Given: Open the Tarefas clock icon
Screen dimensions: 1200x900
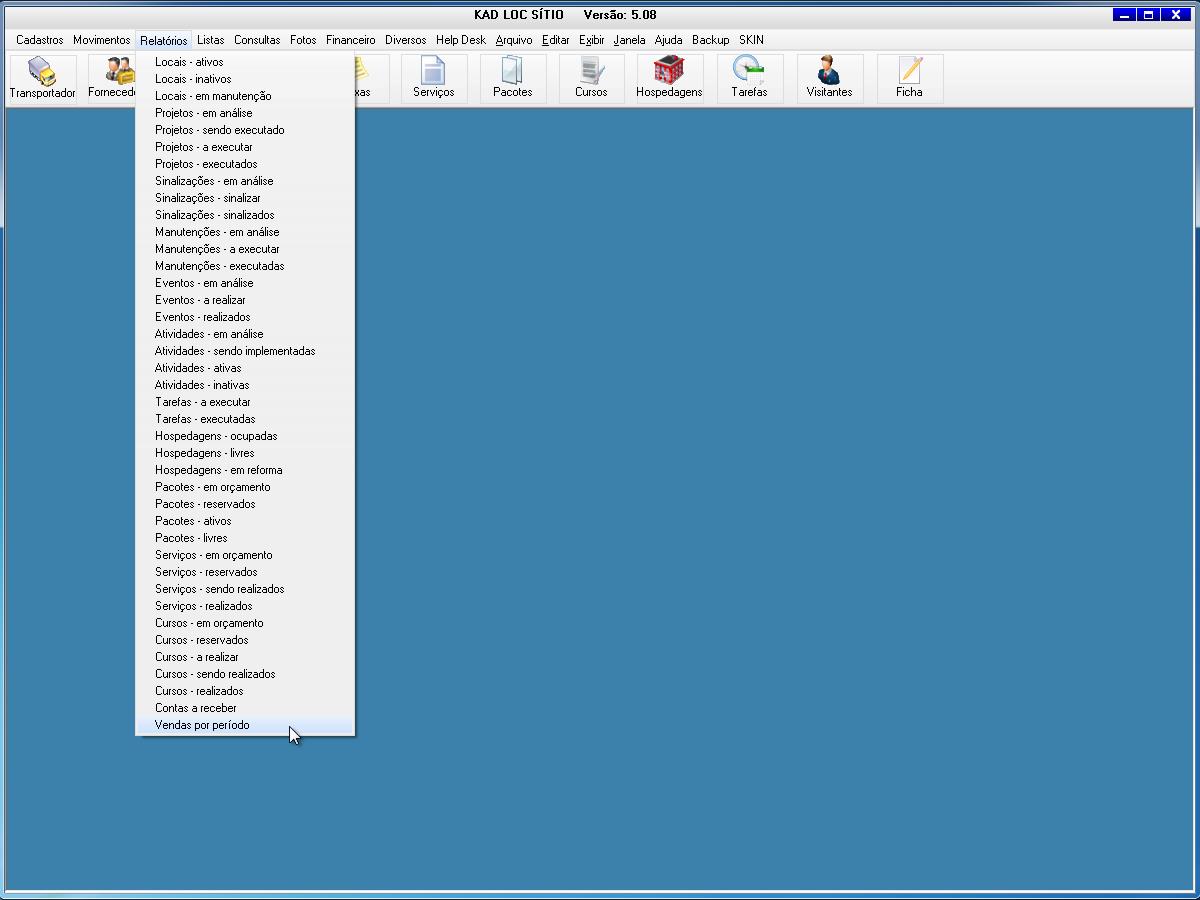Looking at the screenshot, I should click(x=749, y=78).
